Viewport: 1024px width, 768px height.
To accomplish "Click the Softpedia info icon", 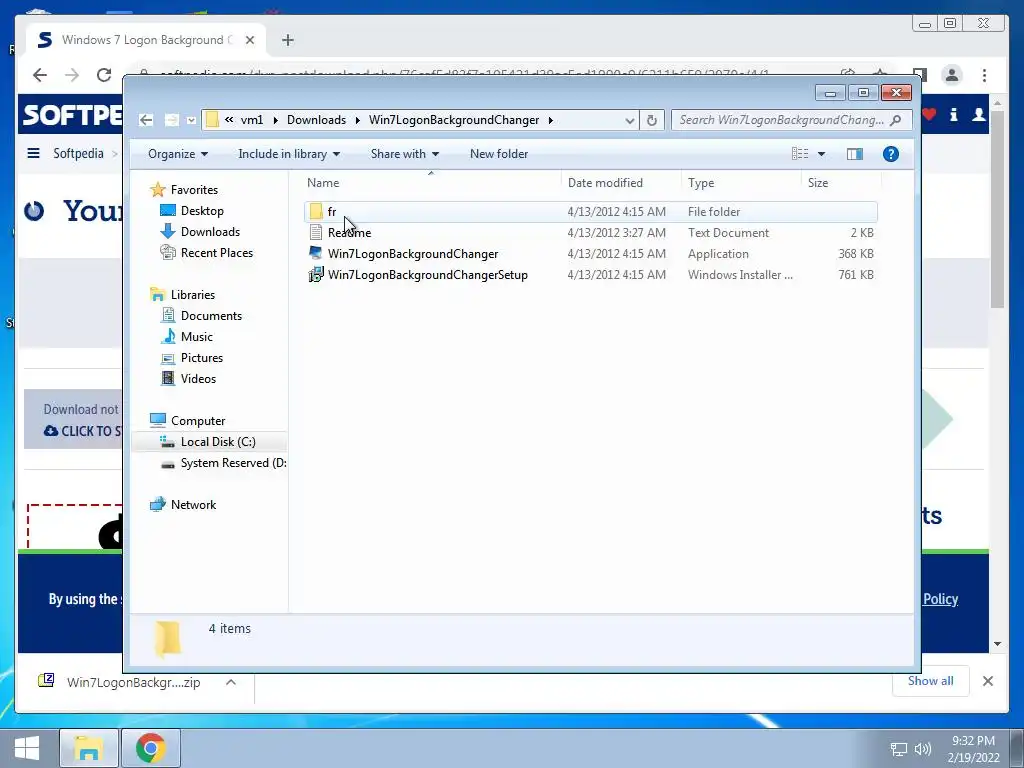I will pos(953,115).
